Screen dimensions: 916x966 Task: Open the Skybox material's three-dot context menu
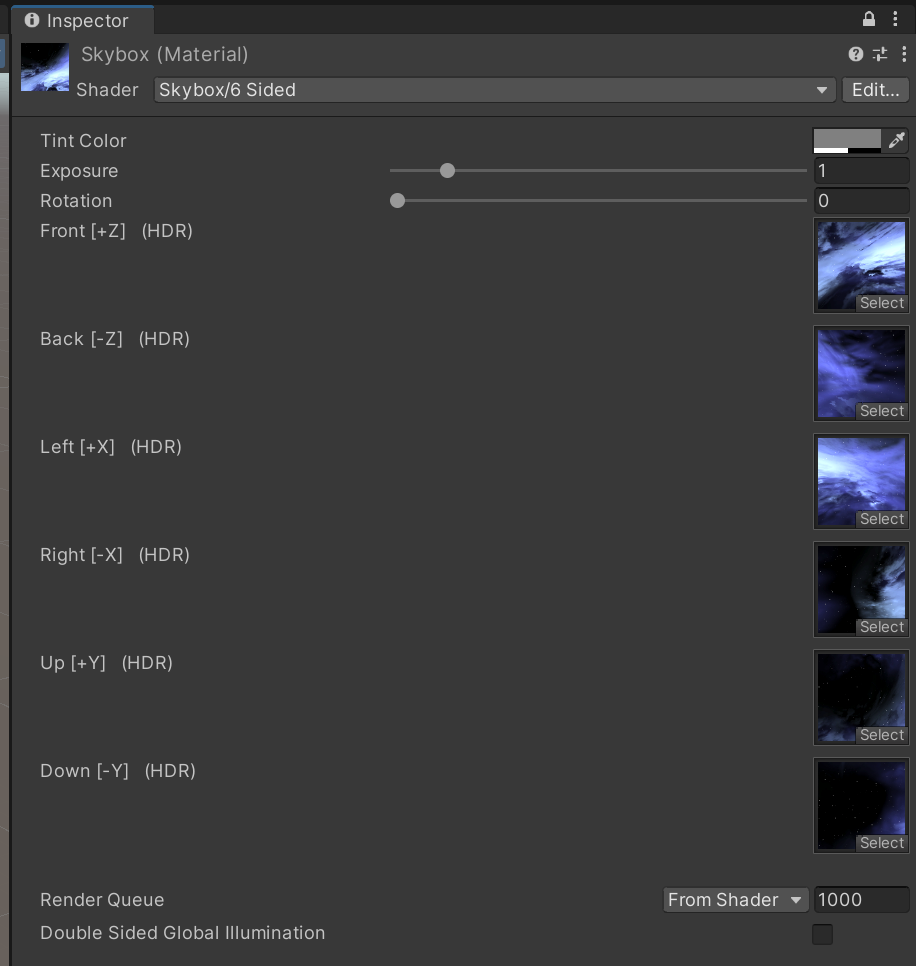[x=904, y=54]
